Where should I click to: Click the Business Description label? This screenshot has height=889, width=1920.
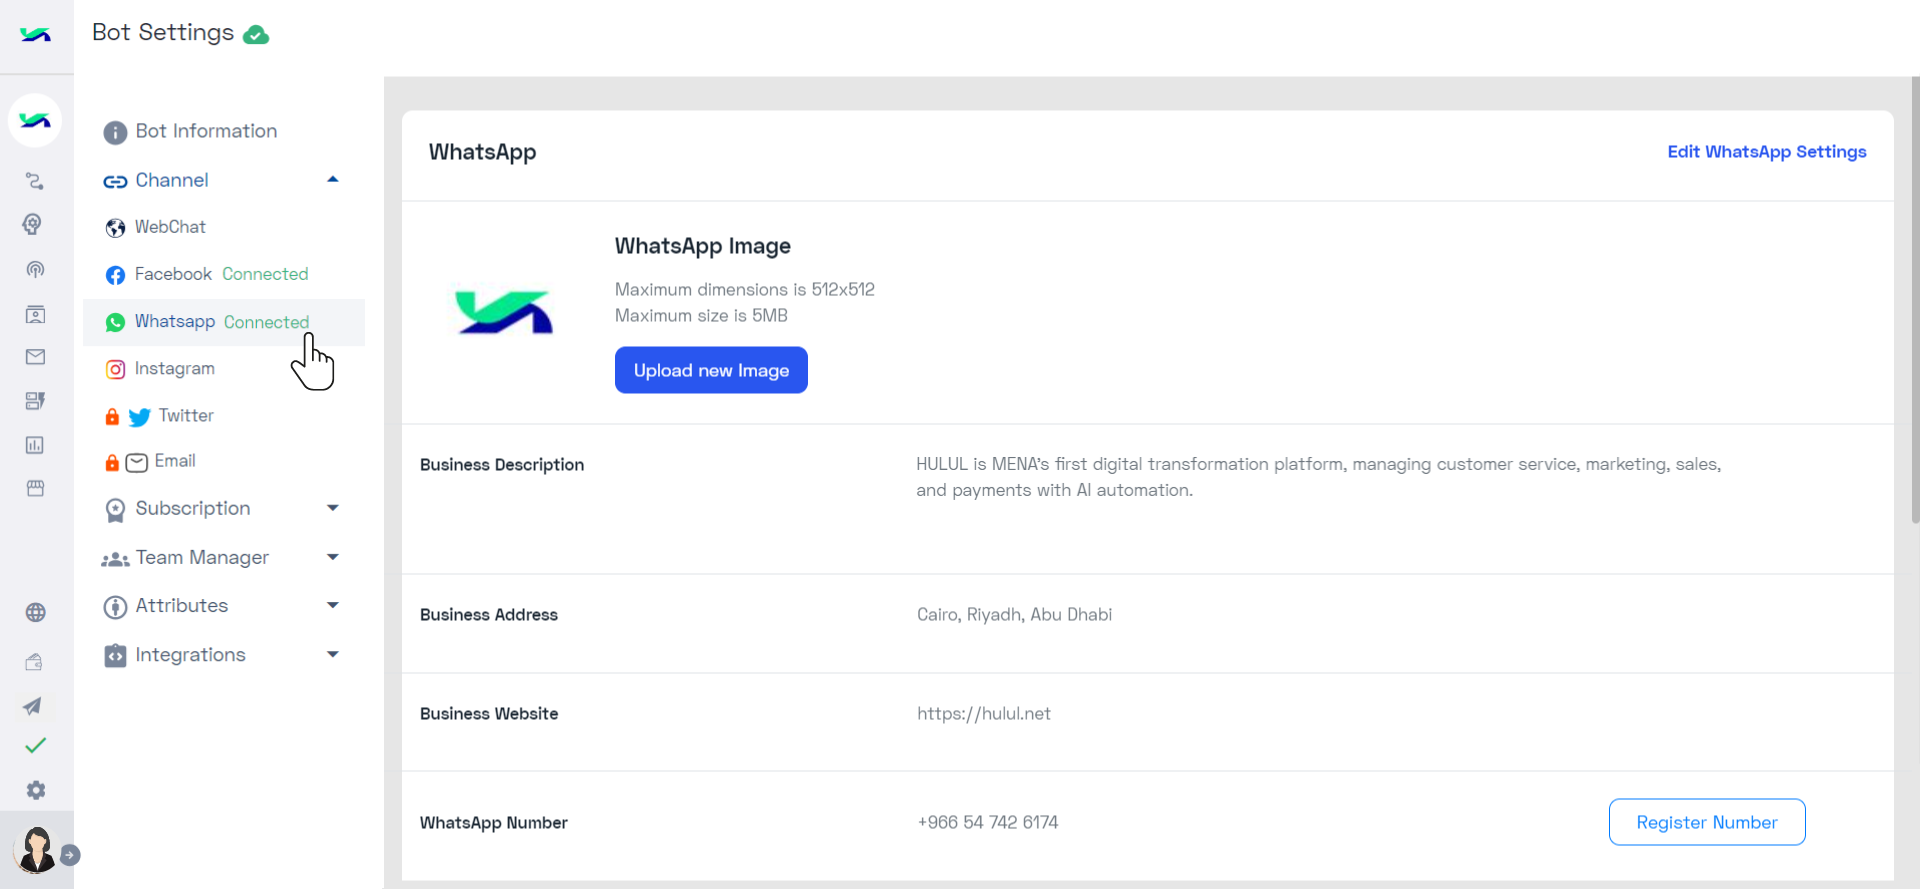pos(502,464)
